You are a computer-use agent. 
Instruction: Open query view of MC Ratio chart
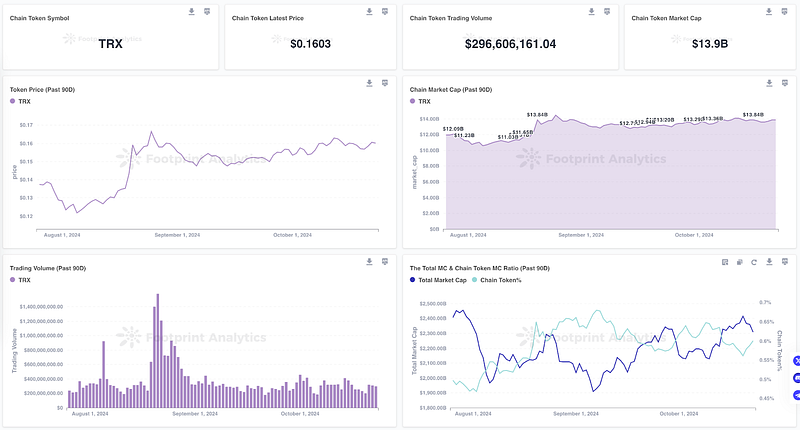(724, 261)
